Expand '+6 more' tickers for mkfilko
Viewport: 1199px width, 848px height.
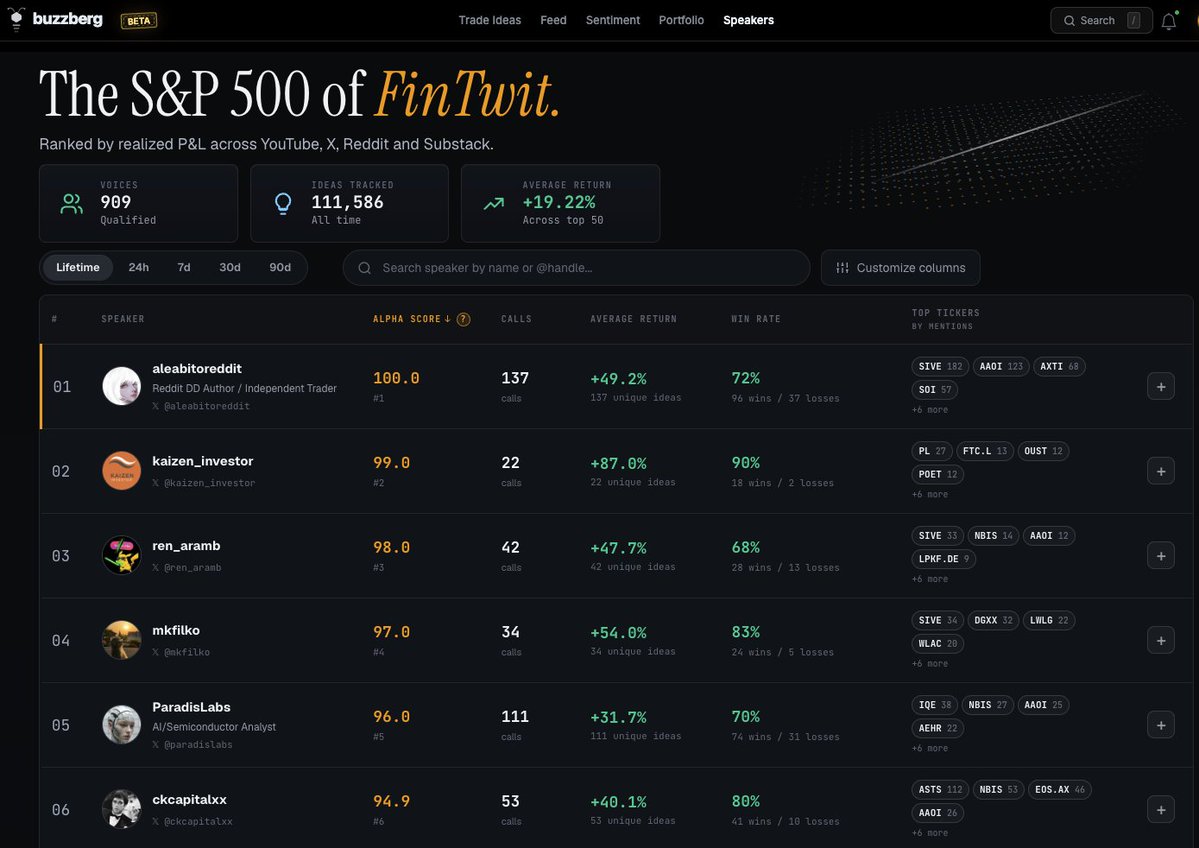(929, 664)
